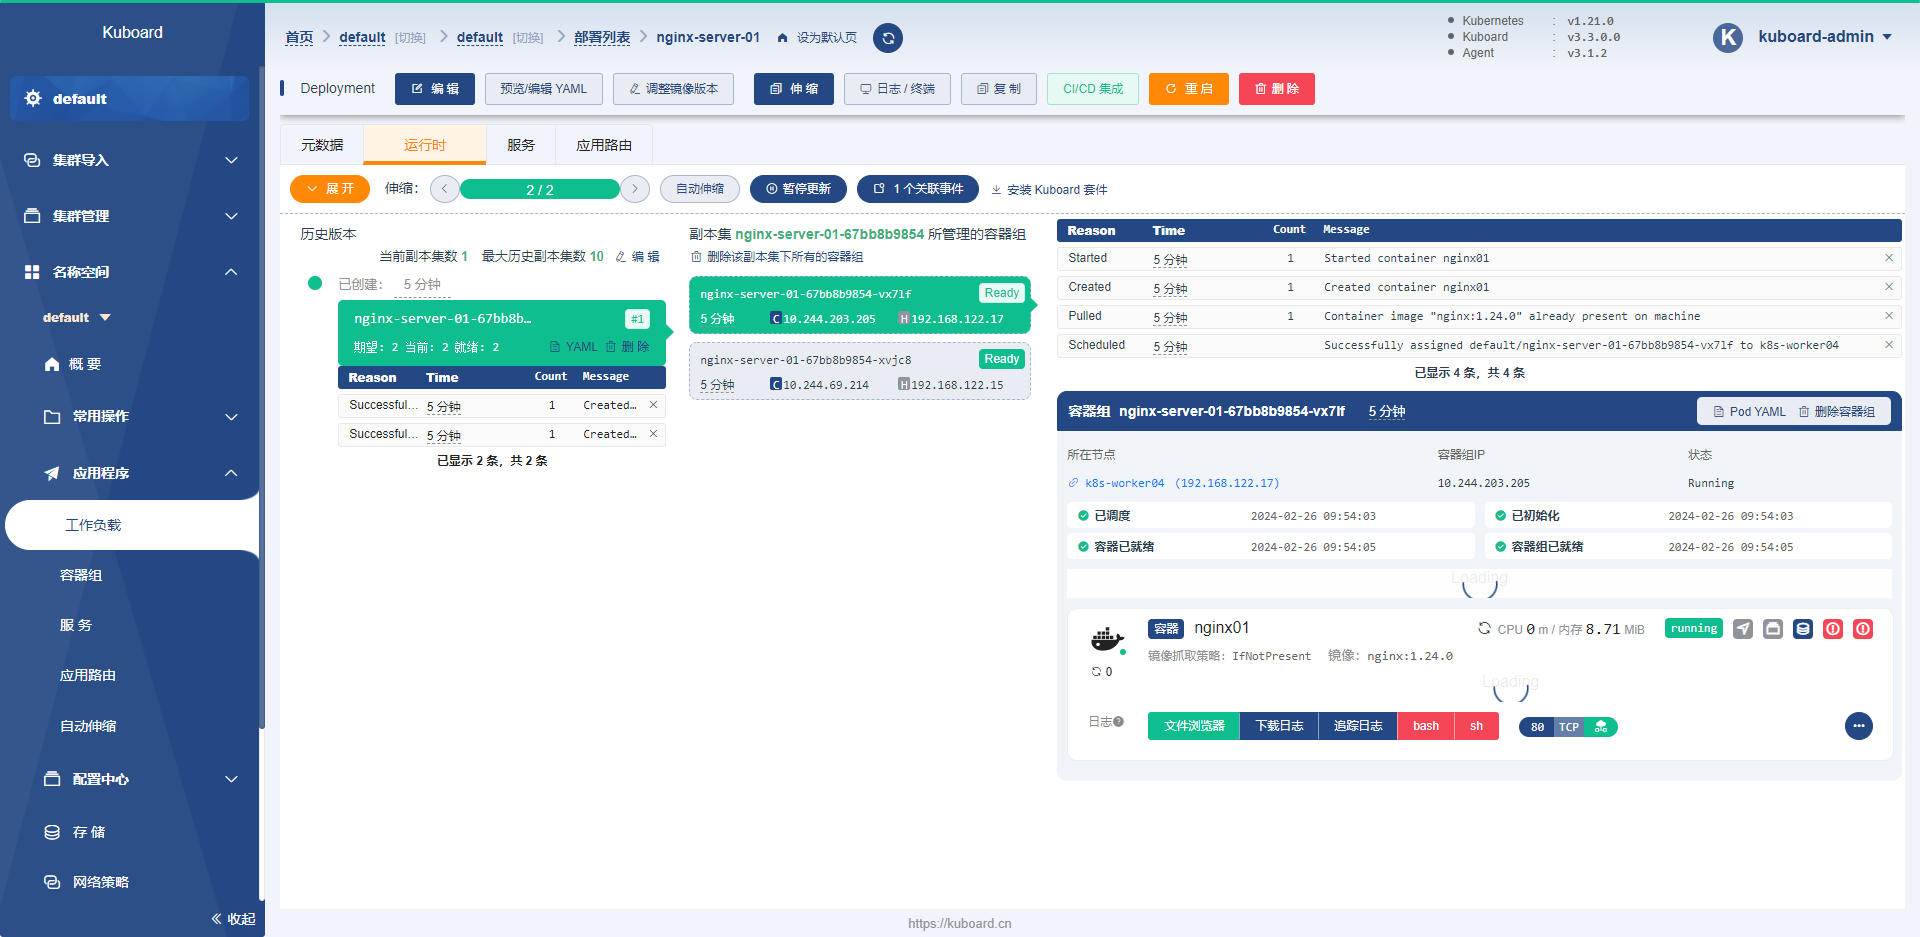Dismiss the Started event row
The width and height of the screenshot is (1920, 937).
[x=1889, y=258]
